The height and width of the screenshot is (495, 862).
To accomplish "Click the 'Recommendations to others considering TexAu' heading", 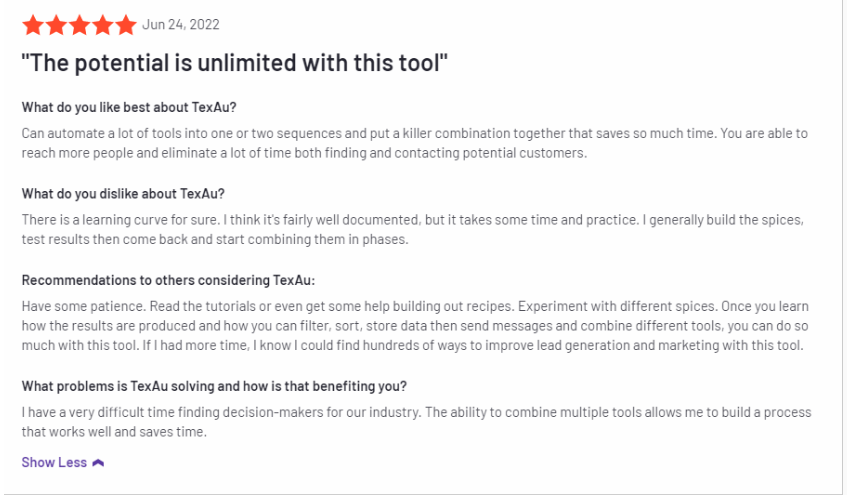I will click(168, 280).
